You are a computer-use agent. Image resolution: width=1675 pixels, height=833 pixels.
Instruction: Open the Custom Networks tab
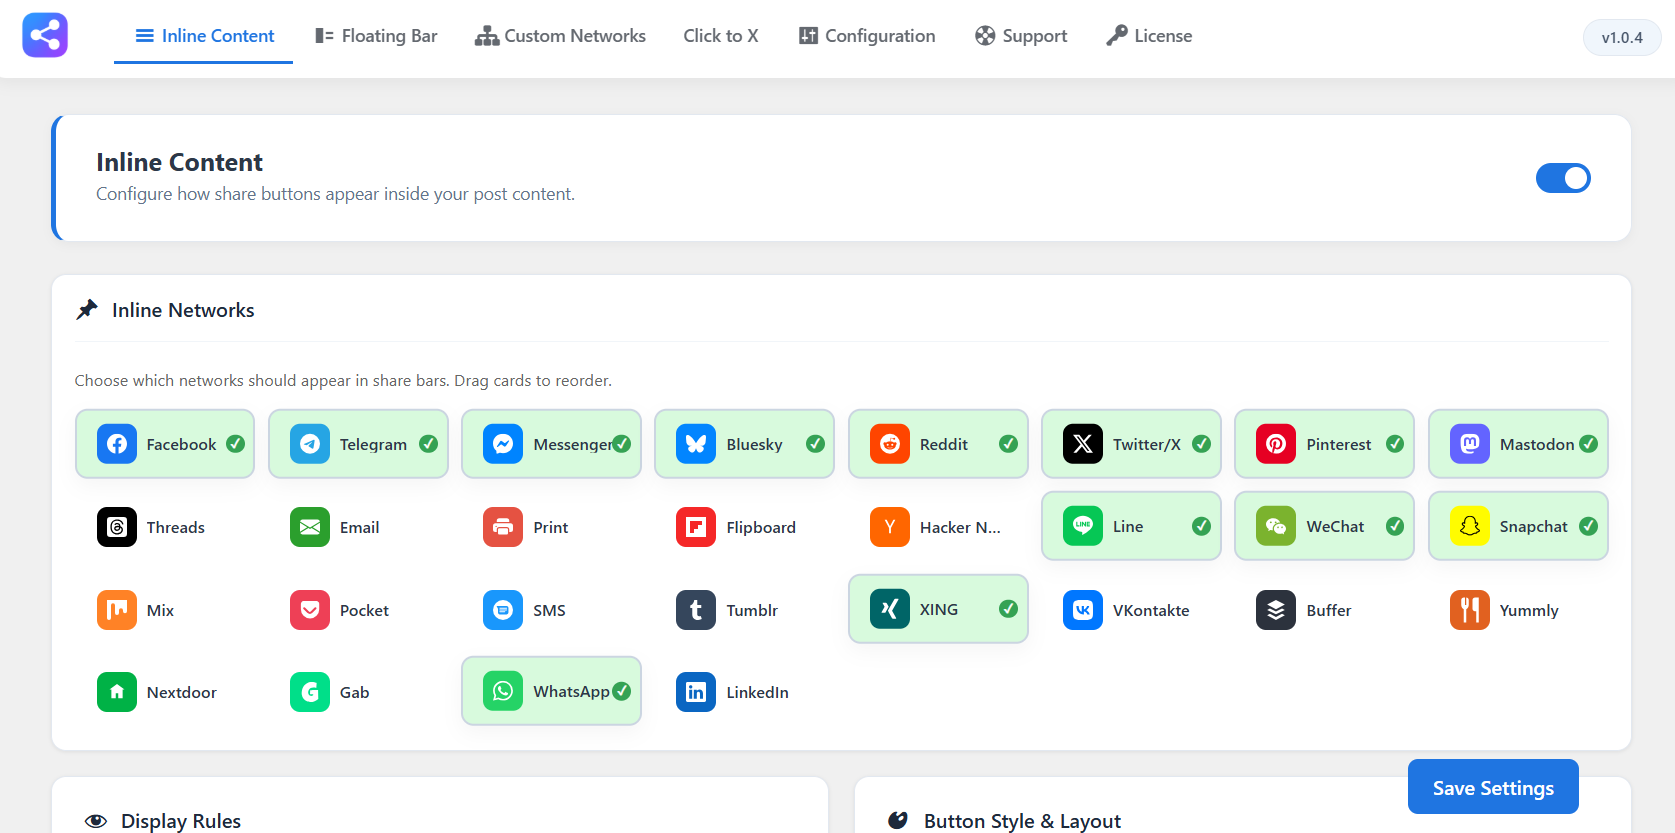(560, 36)
